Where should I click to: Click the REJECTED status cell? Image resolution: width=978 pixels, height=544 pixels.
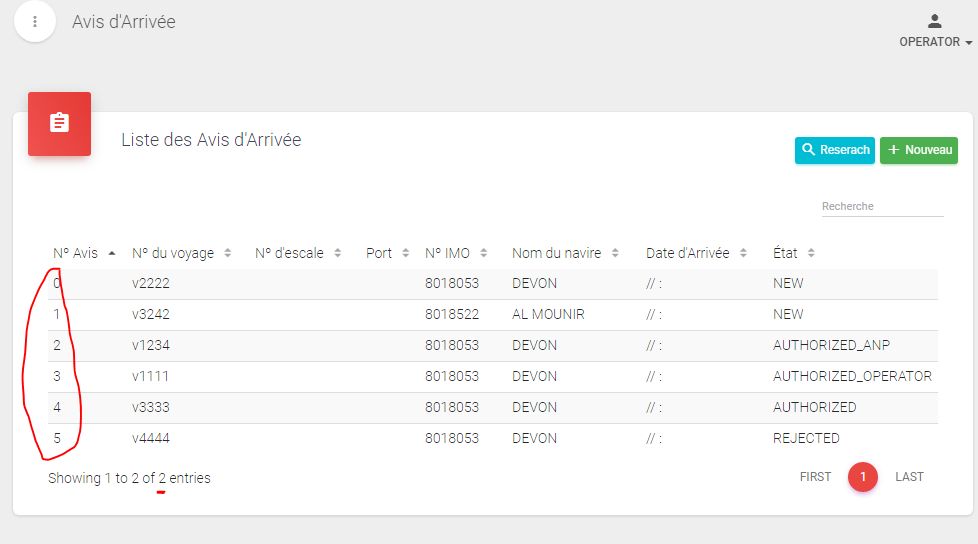click(806, 439)
